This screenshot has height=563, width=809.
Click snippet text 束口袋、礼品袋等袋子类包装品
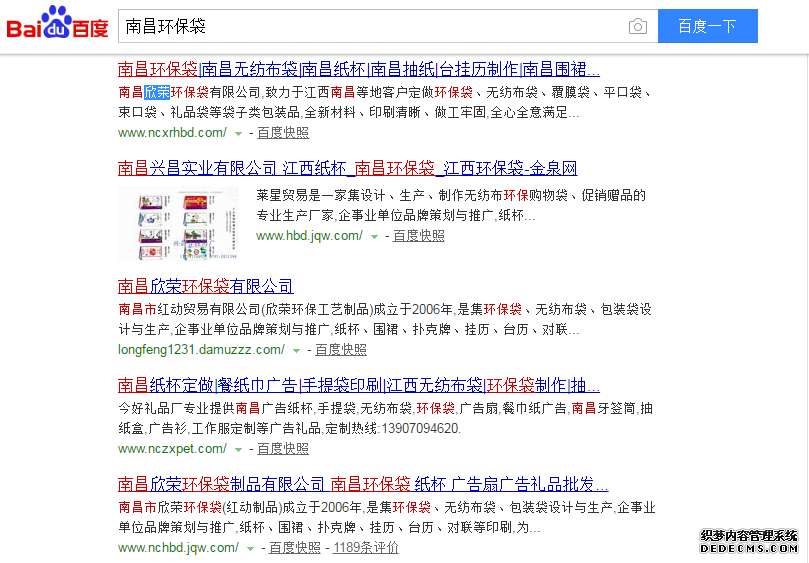coord(209,112)
